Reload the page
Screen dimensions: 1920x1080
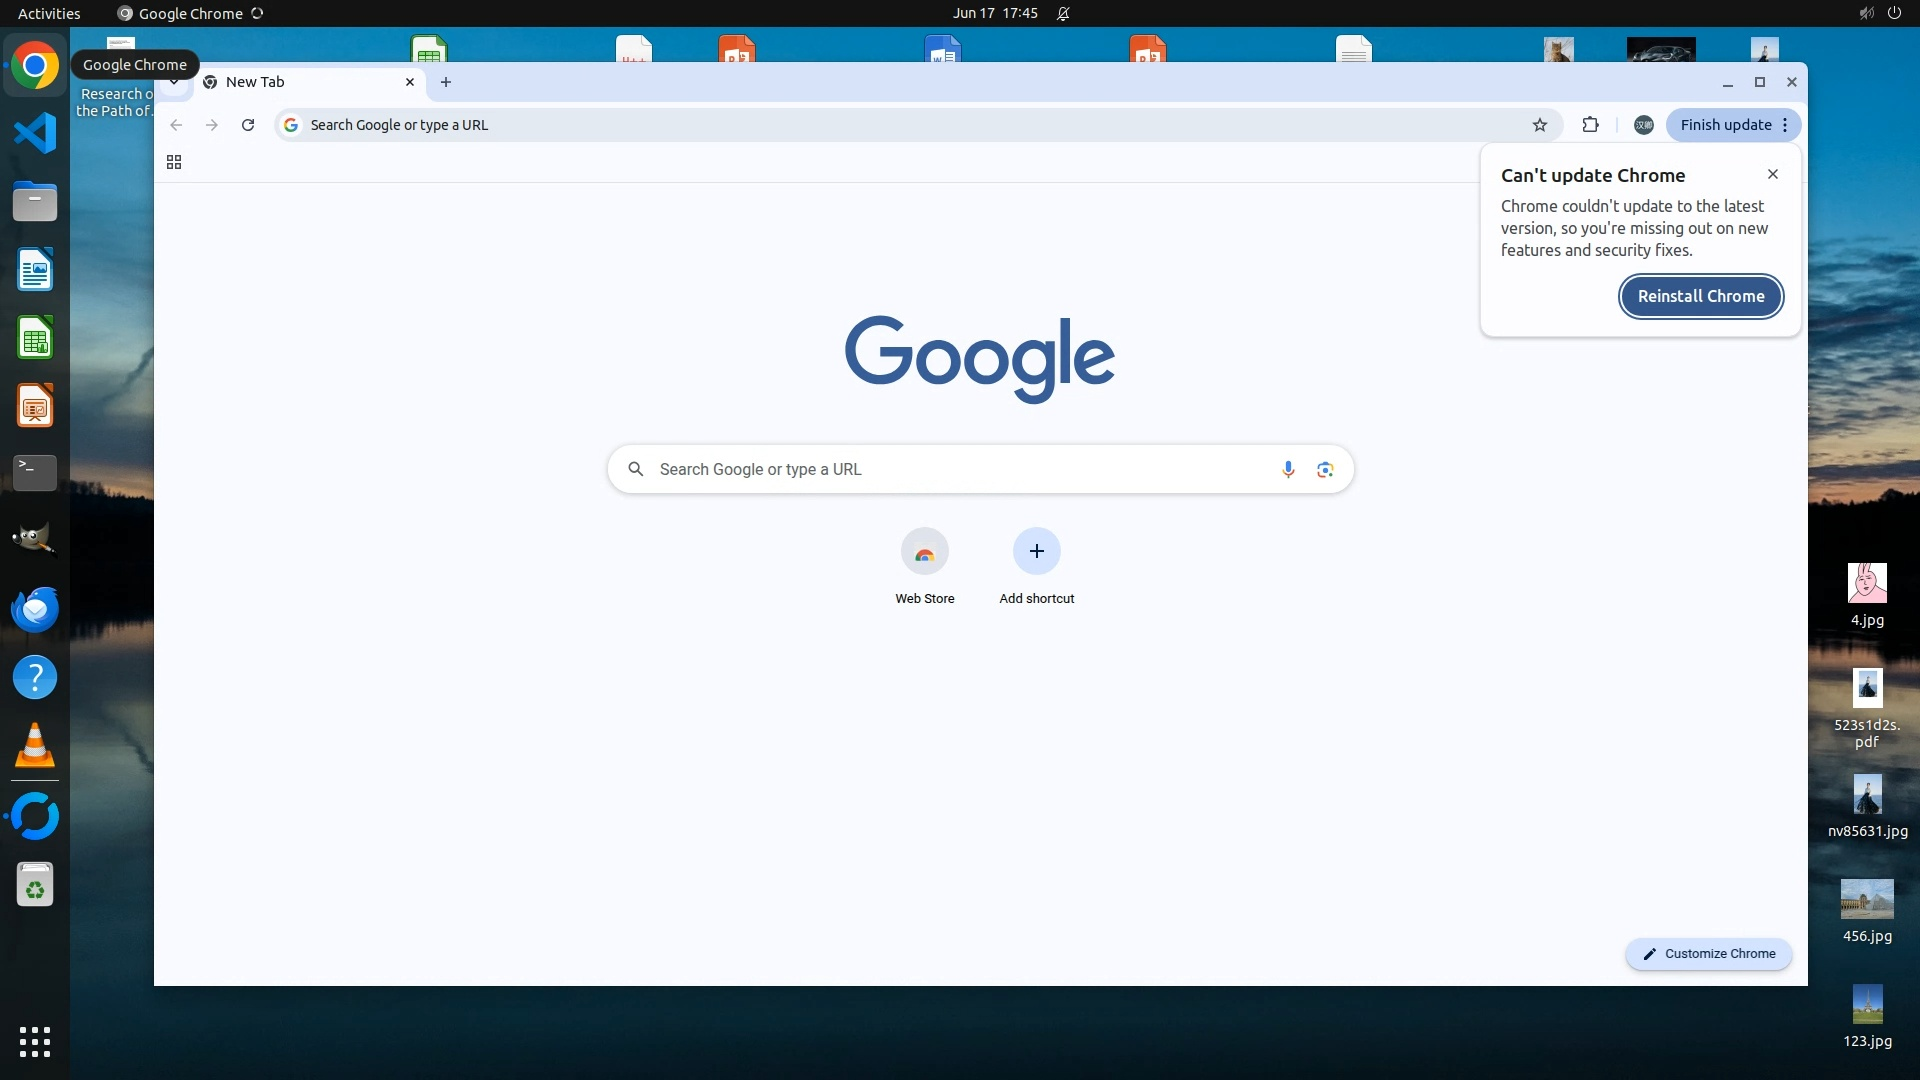tap(248, 125)
